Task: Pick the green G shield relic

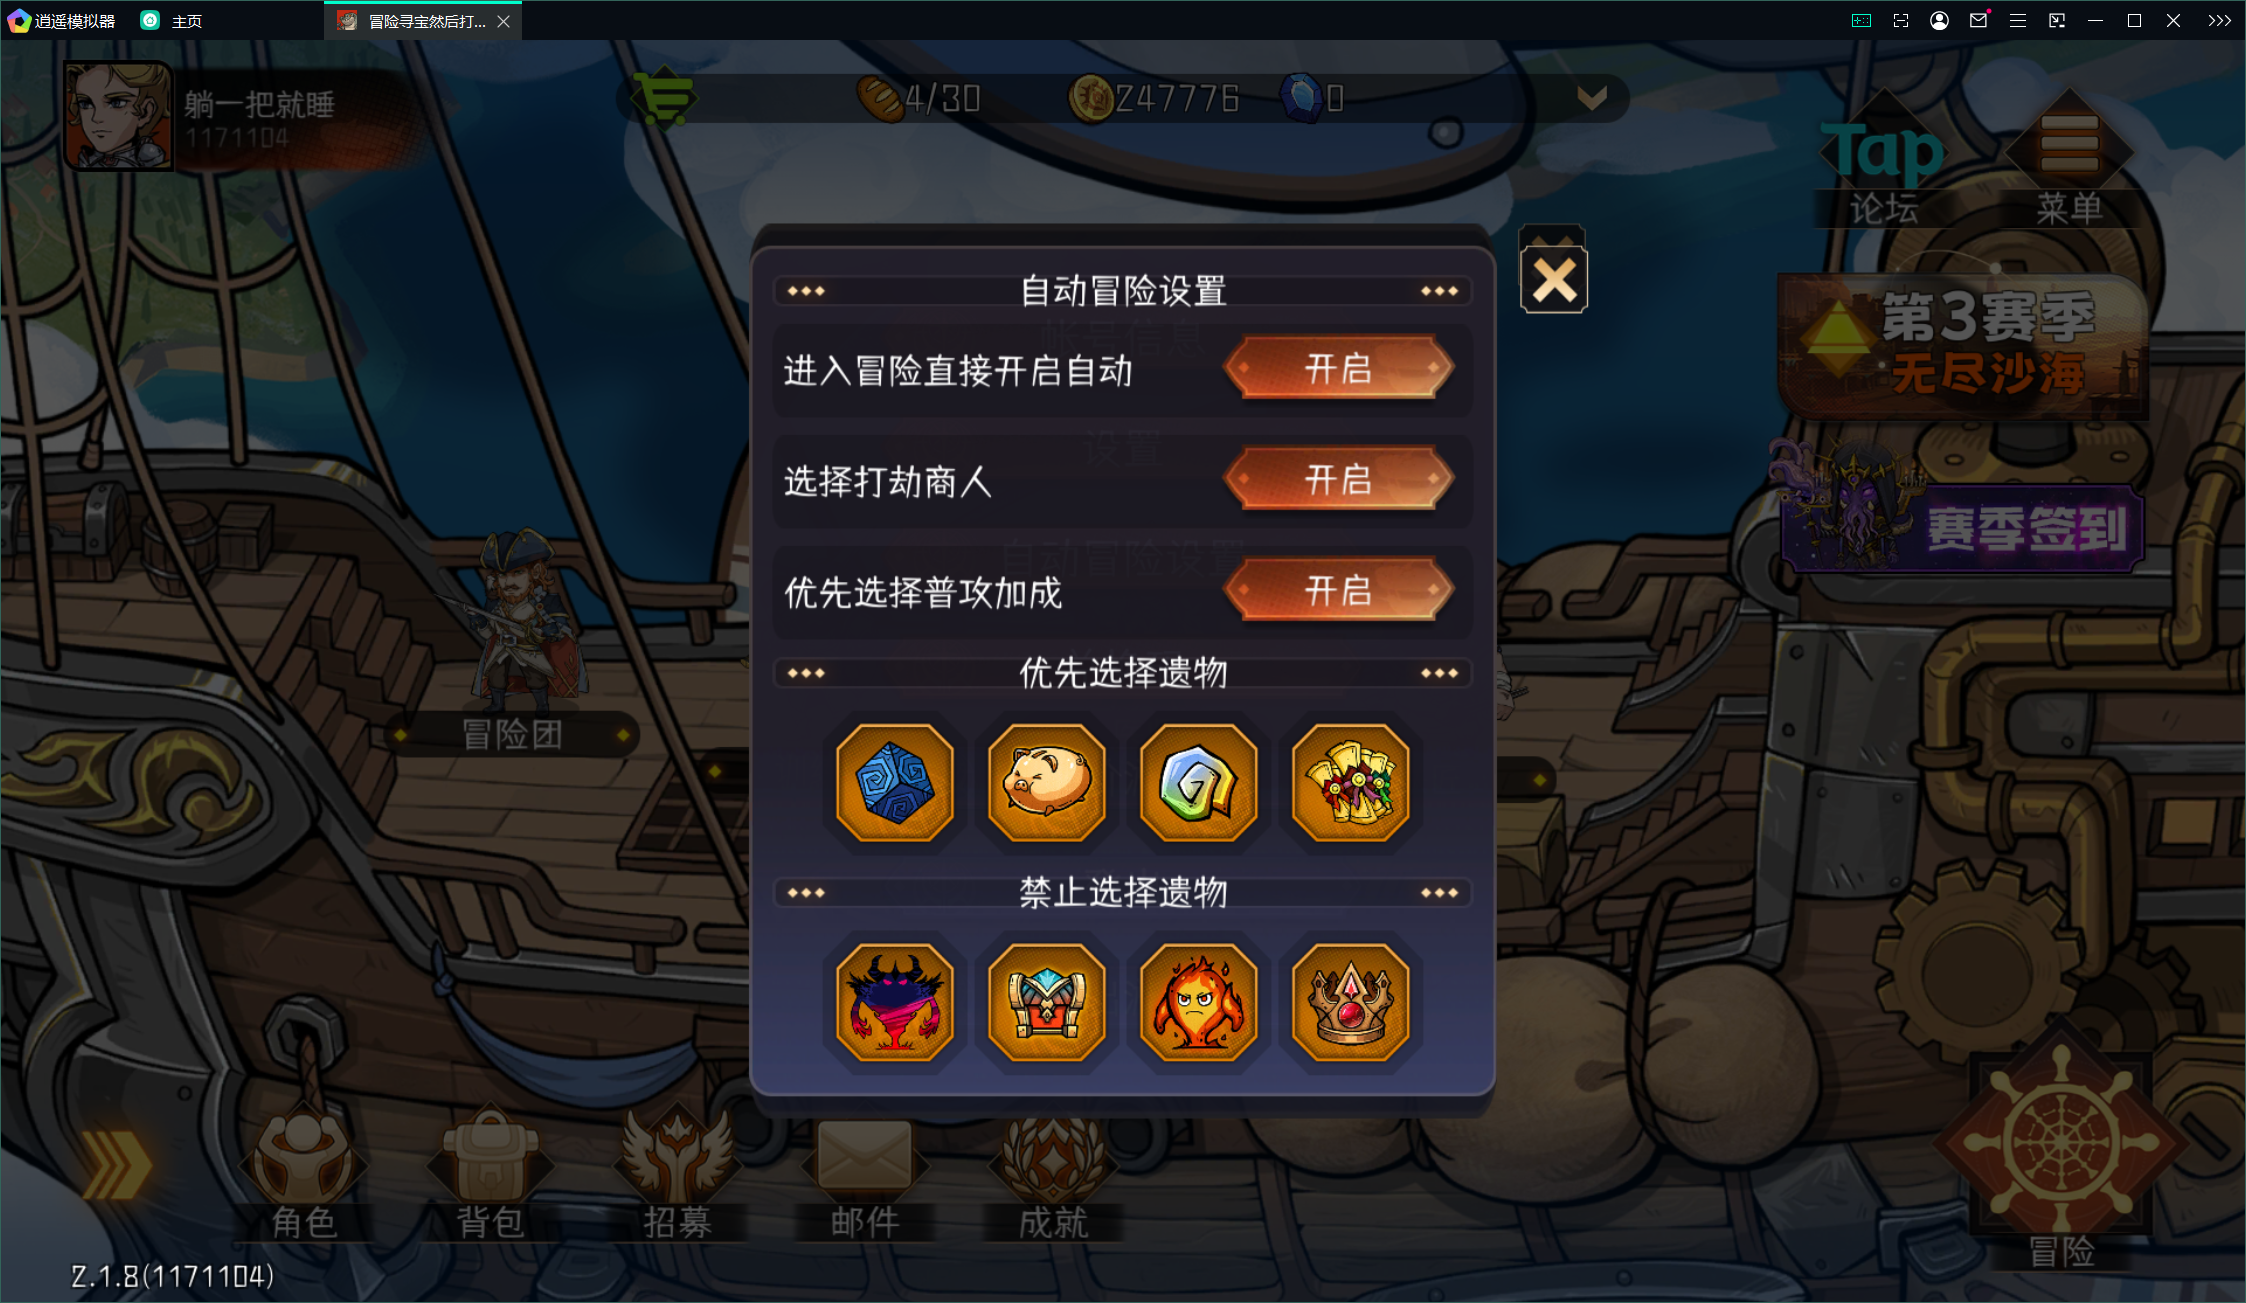Action: [1198, 782]
